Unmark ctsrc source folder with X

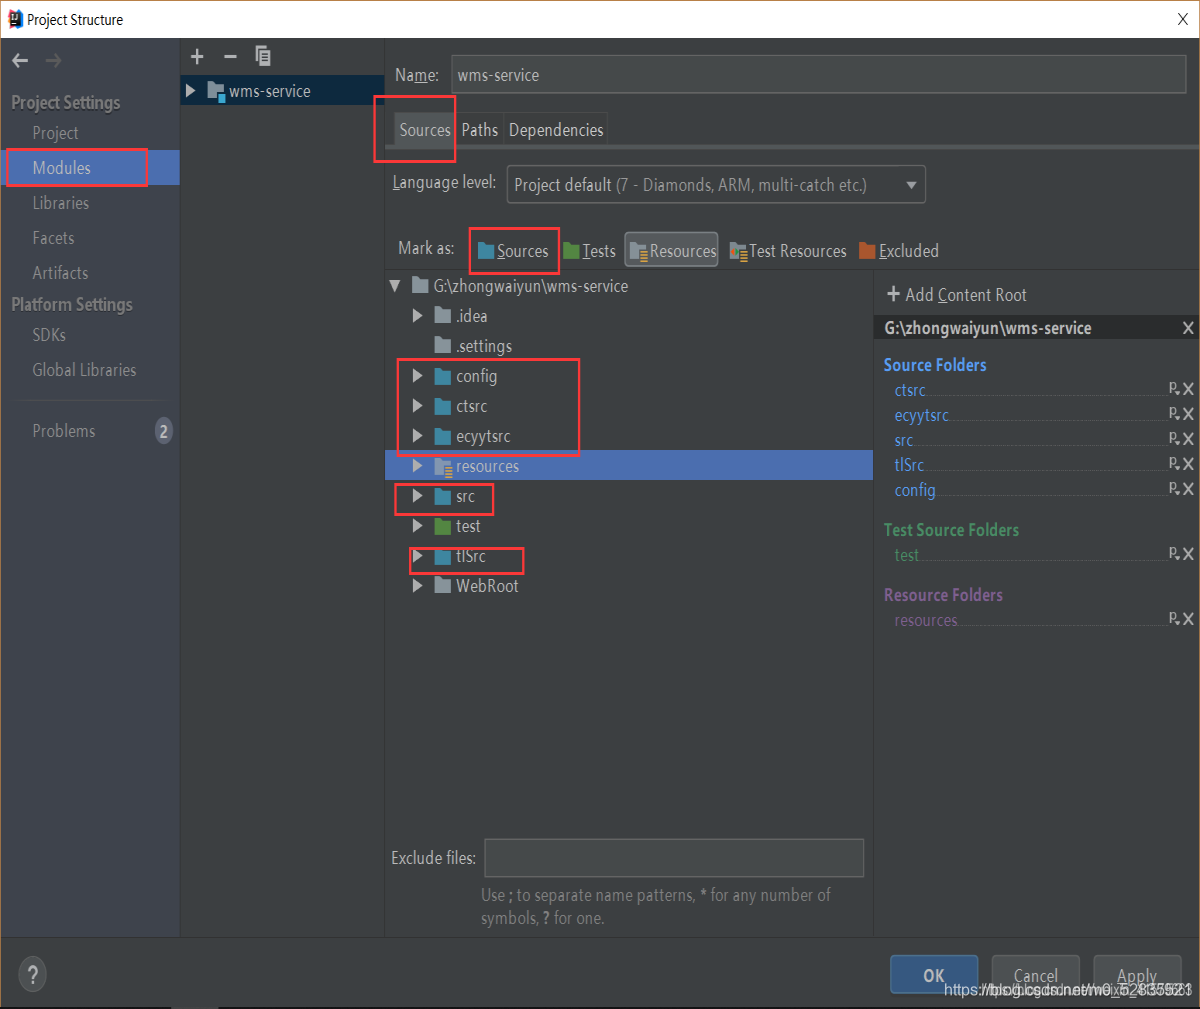point(1188,389)
